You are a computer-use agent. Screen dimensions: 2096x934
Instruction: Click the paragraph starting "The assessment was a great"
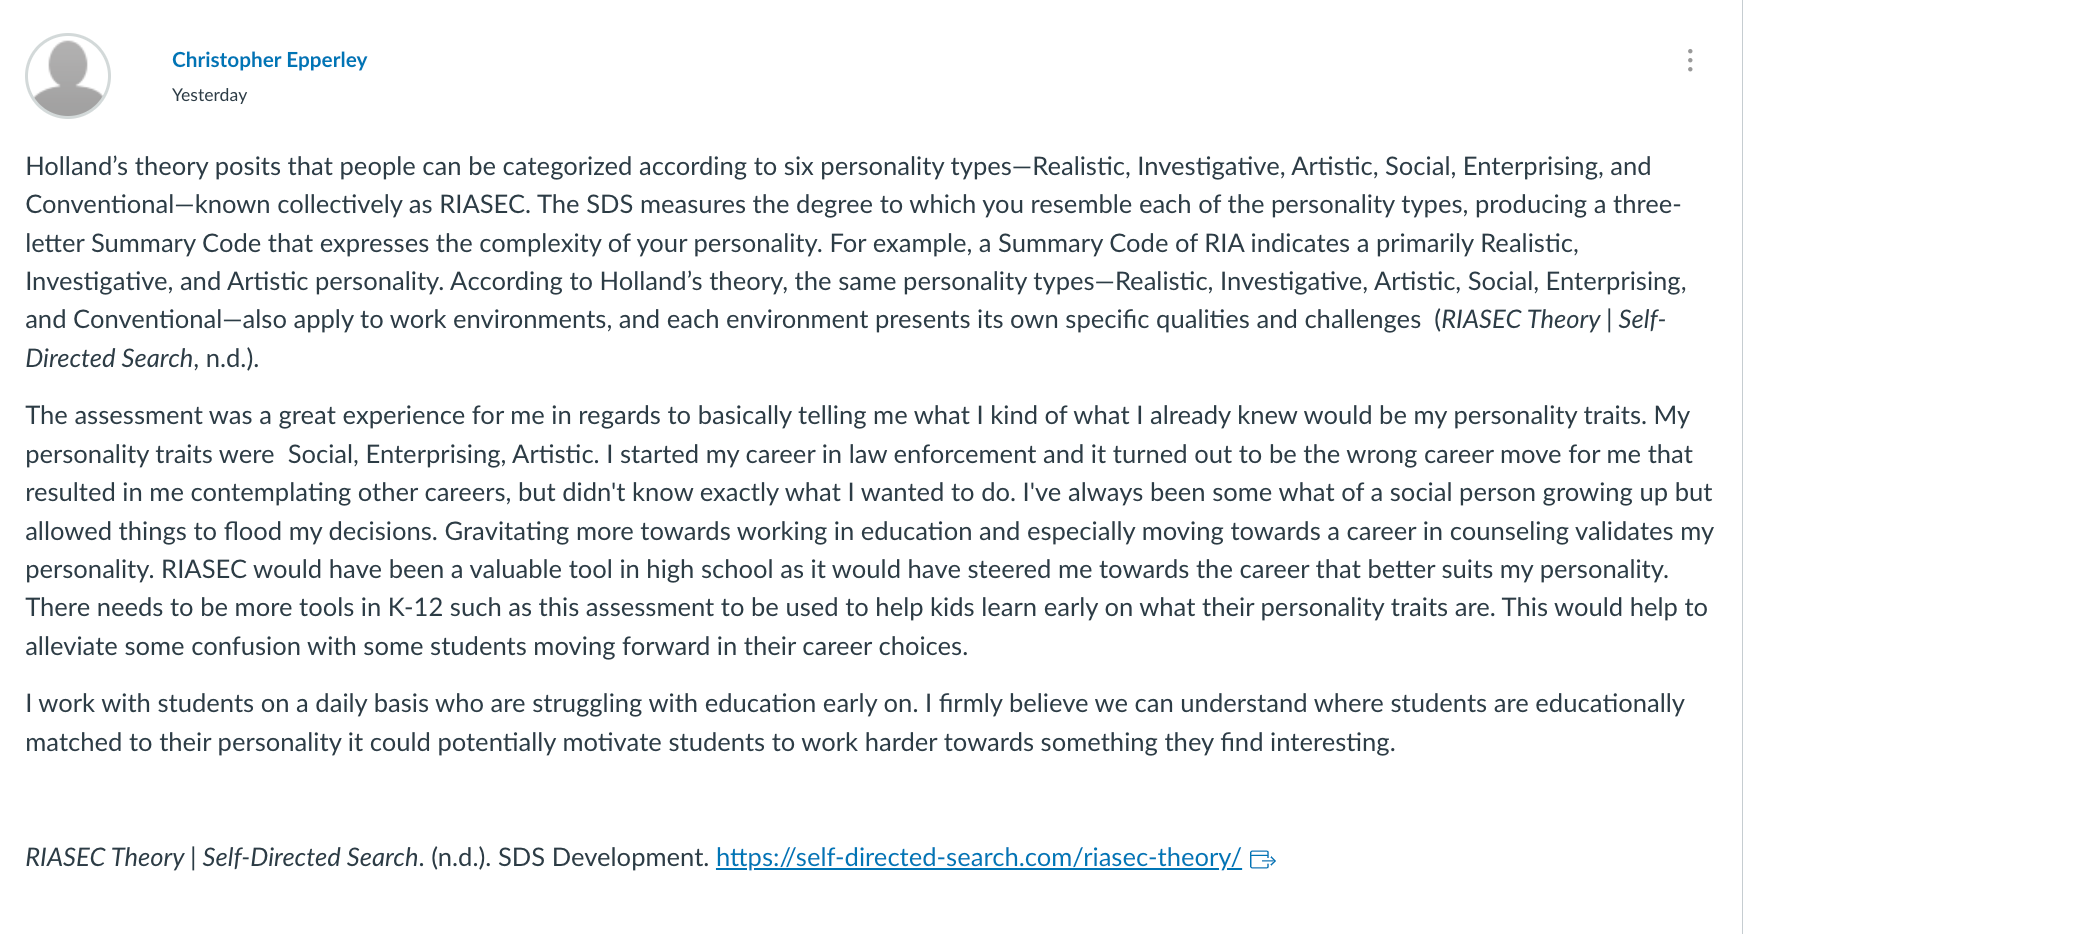click(868, 530)
